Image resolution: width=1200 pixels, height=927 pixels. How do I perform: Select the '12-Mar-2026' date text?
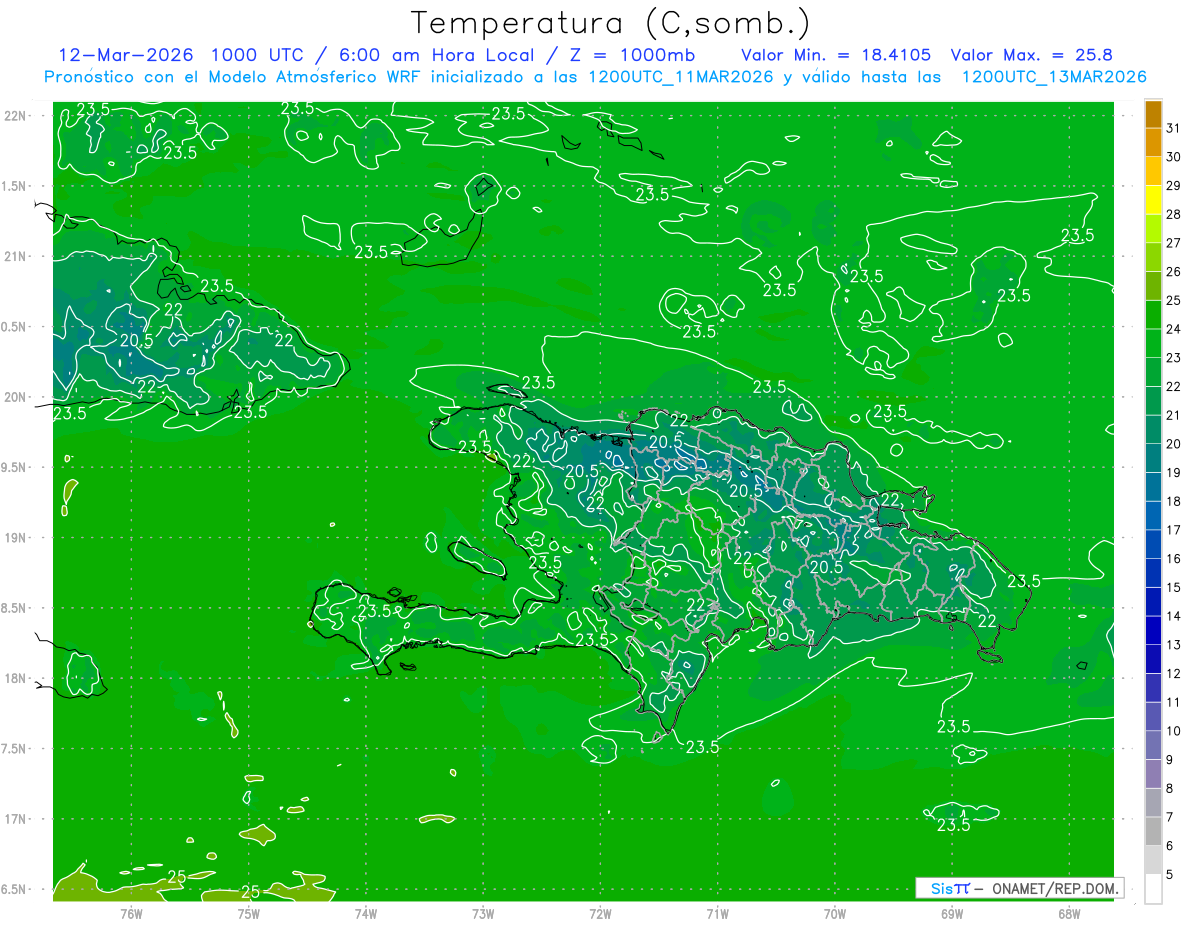pyautogui.click(x=125, y=55)
